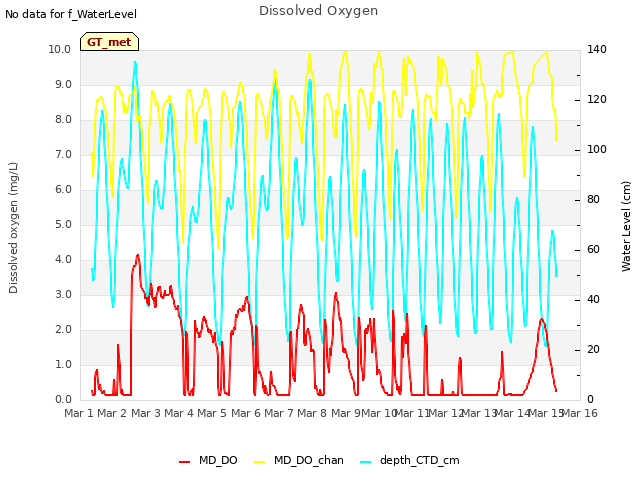Click the 2.0 left axis value
Screen dimensions: 640x480
pyautogui.click(x=63, y=330)
